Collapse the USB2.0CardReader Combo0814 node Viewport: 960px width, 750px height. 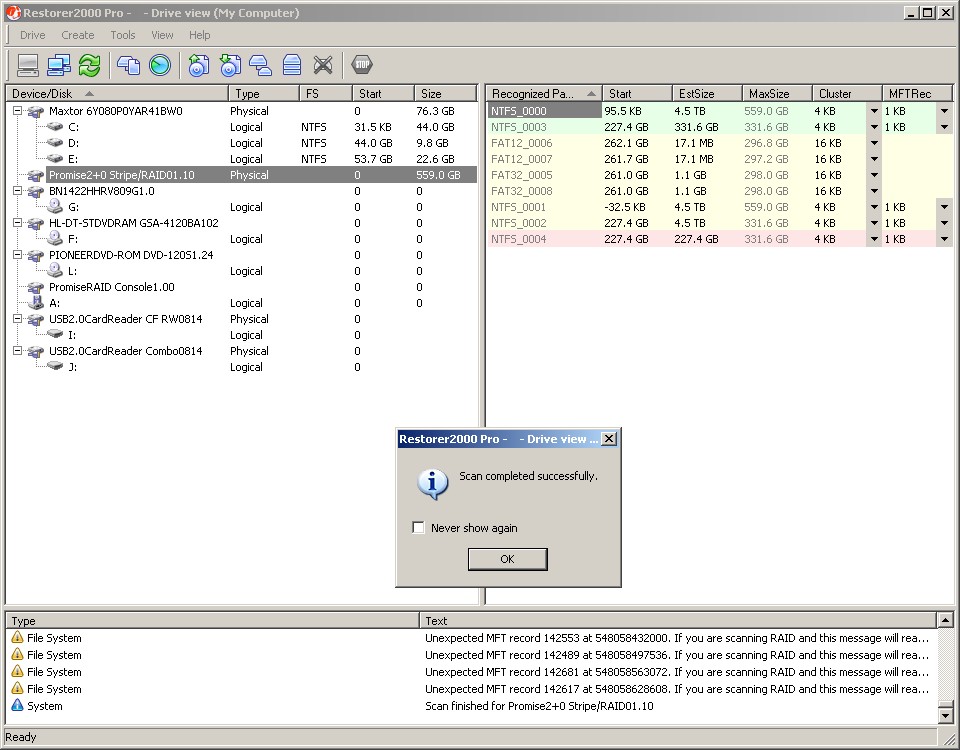point(18,351)
